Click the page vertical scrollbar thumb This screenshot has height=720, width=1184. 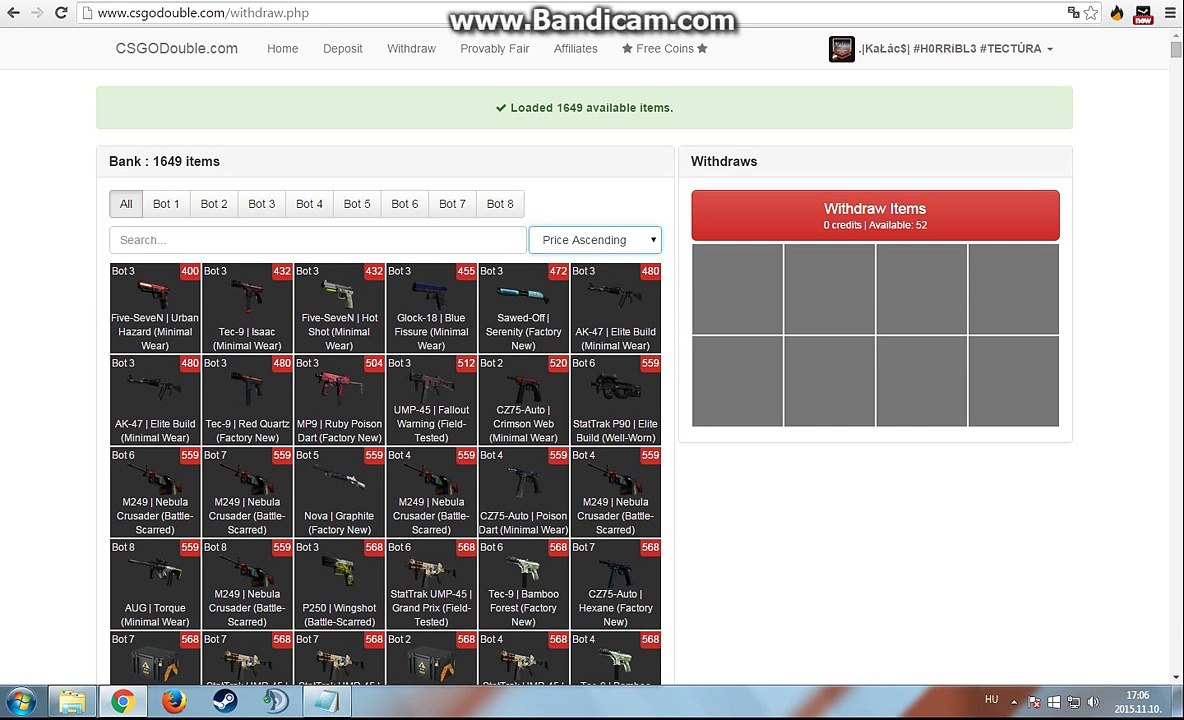pyautogui.click(x=1176, y=50)
